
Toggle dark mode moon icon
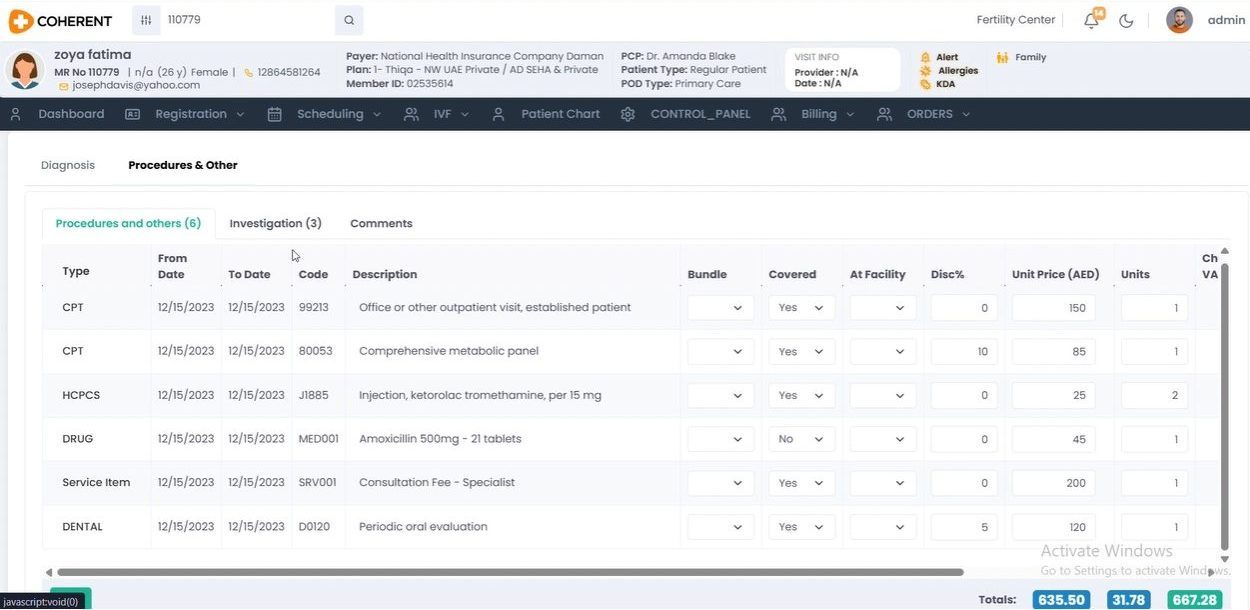(1126, 21)
